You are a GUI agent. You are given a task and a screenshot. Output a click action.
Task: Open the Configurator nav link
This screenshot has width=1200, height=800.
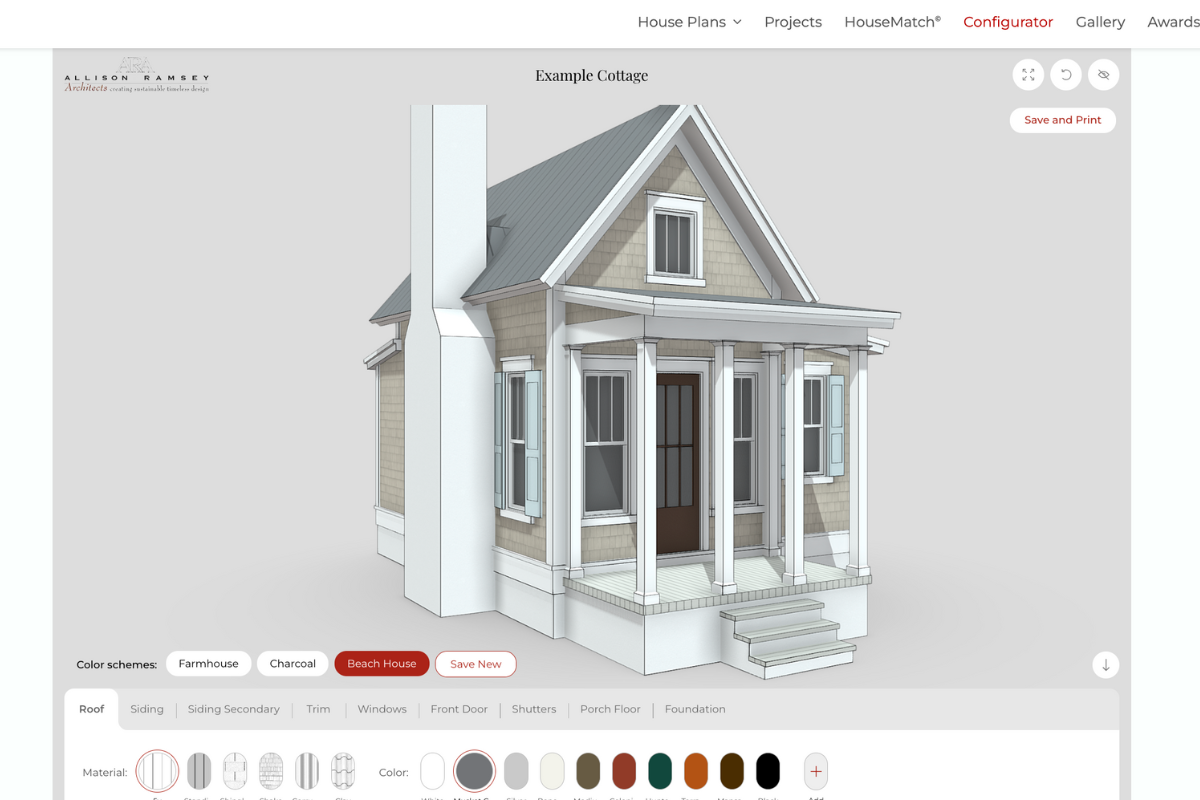(1008, 22)
